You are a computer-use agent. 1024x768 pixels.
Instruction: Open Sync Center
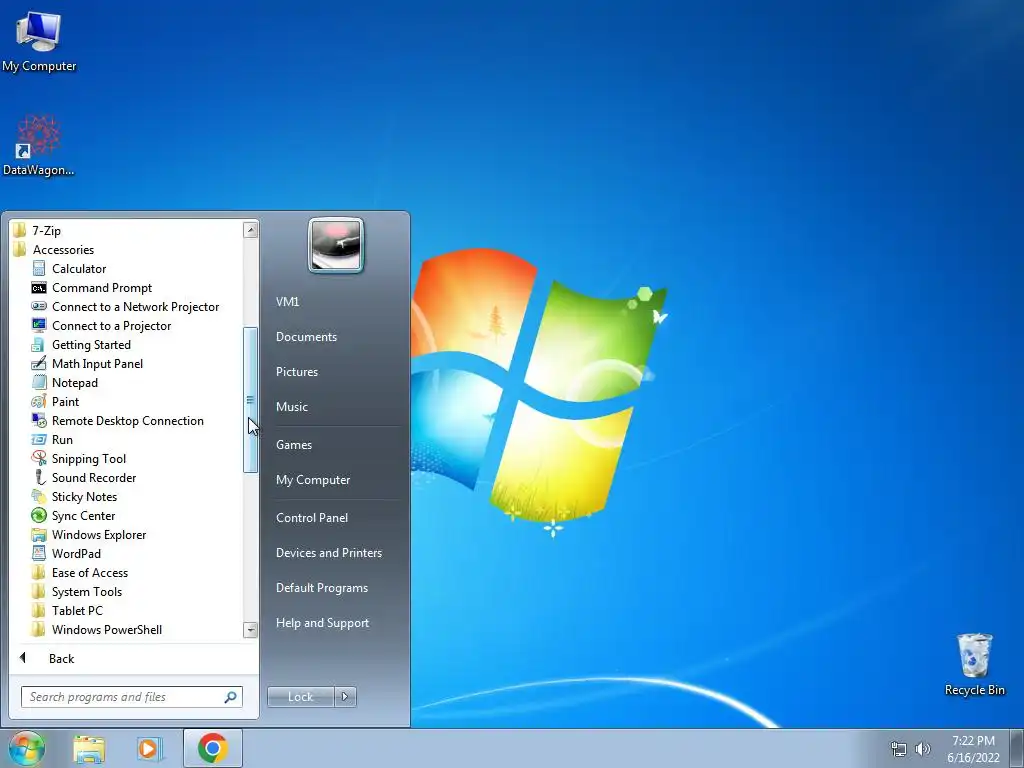[83, 515]
